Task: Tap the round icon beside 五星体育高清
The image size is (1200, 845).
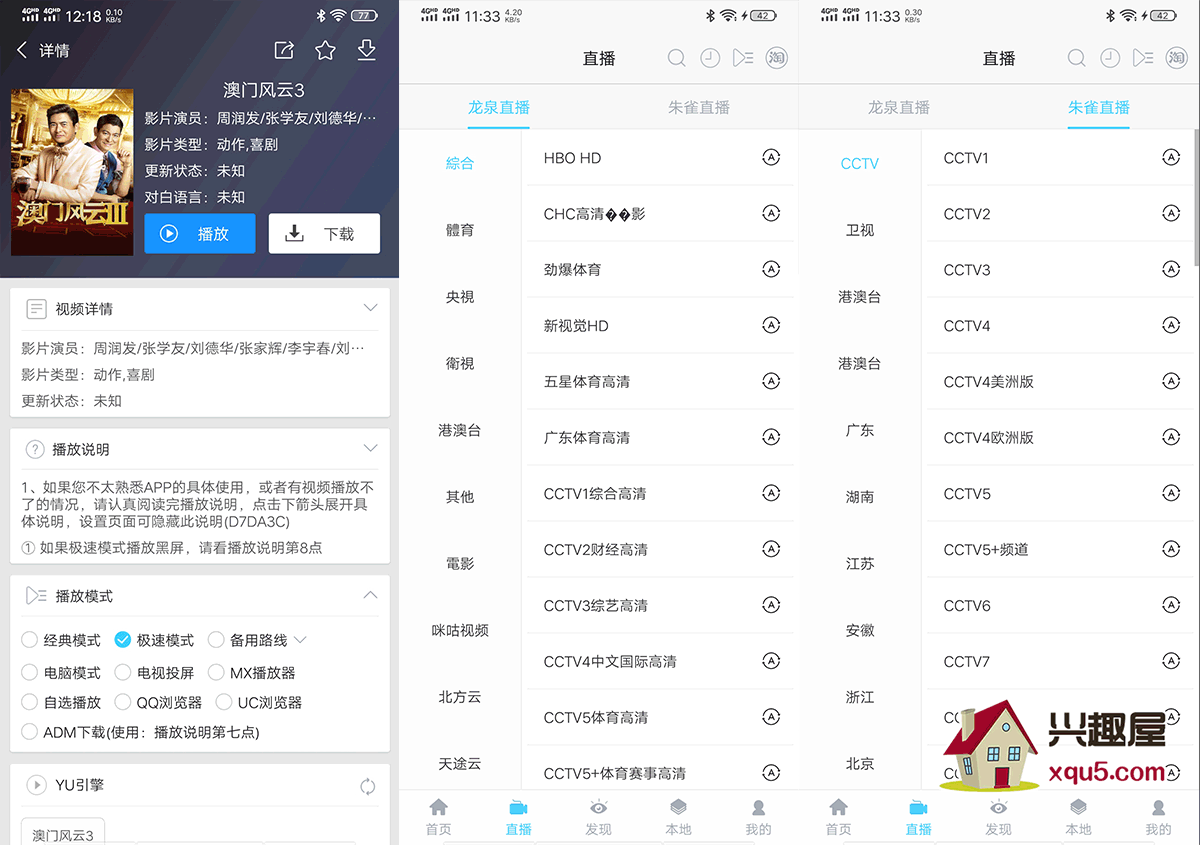Action: coord(771,381)
